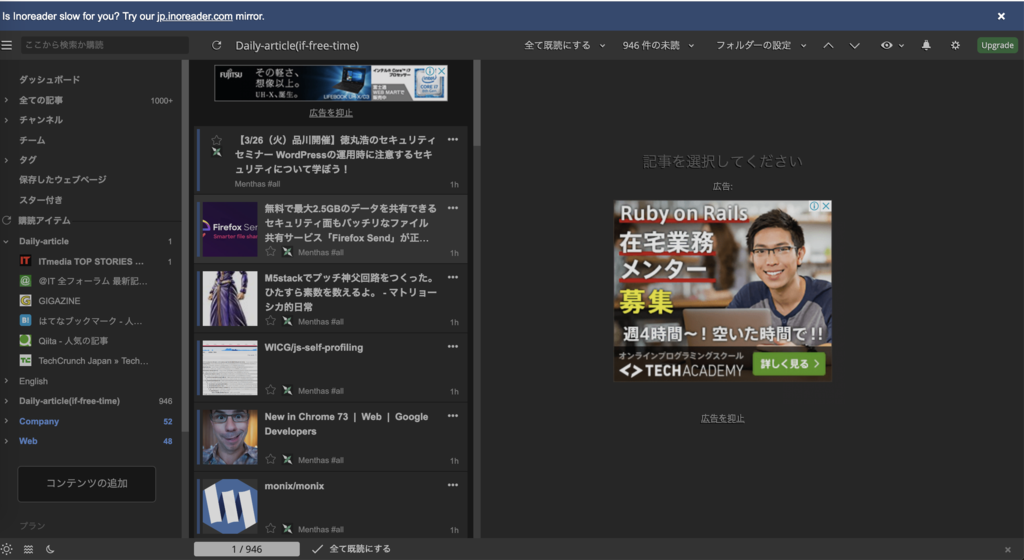The image size is (1024, 560).
Task: Close the bottom bar with the X
Action: coord(1008,550)
